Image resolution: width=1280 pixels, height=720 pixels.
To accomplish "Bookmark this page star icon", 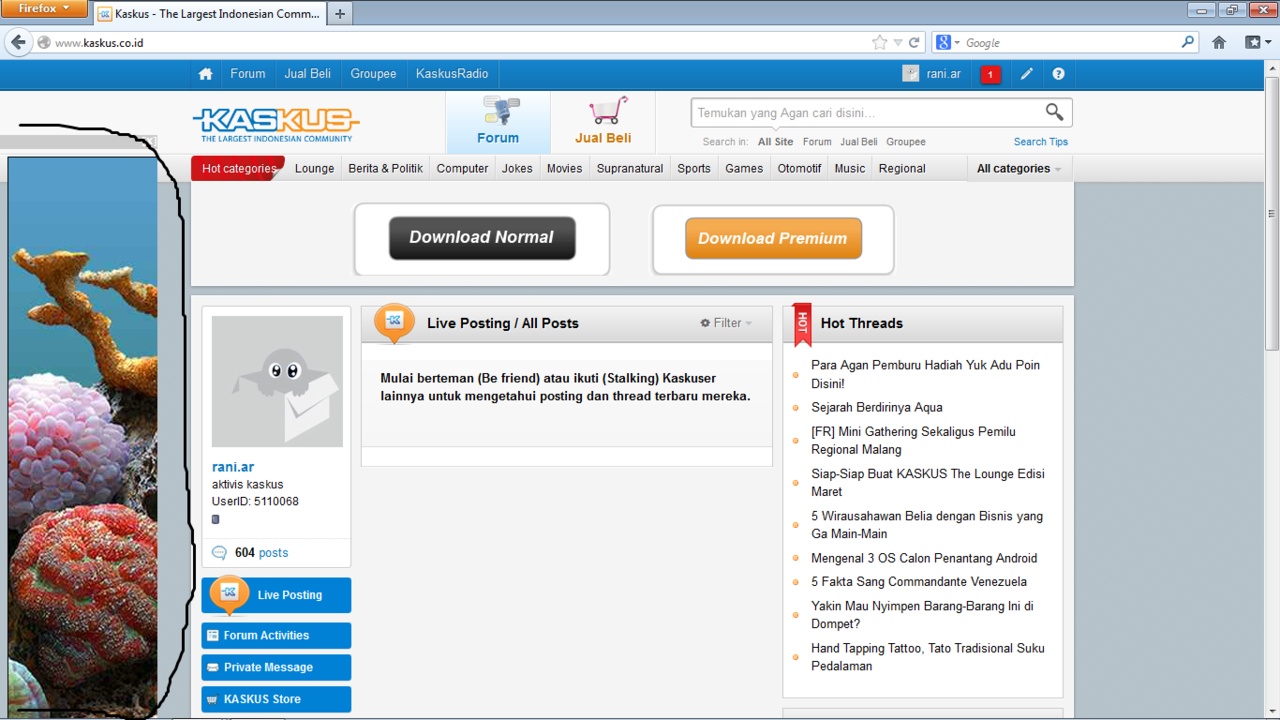I will (x=879, y=43).
